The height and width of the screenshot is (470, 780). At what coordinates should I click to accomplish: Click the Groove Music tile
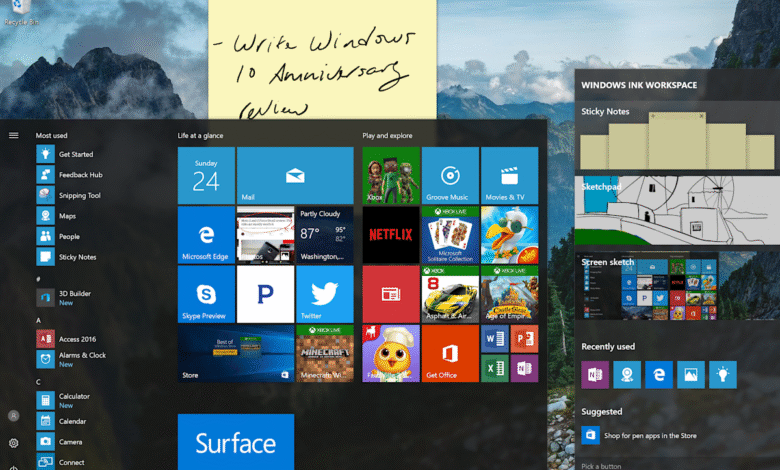(x=450, y=175)
